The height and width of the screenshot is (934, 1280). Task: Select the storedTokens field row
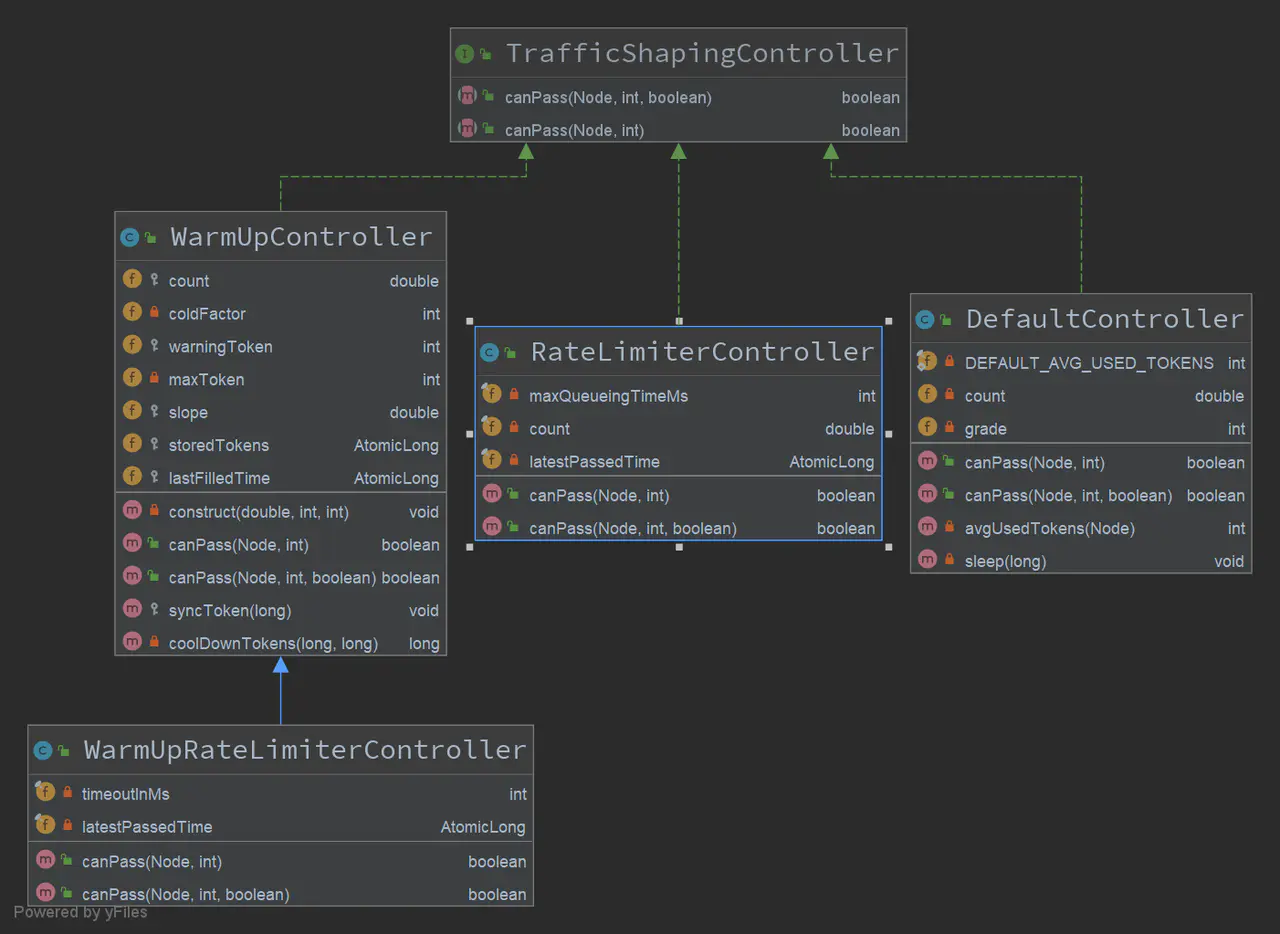click(x=281, y=445)
